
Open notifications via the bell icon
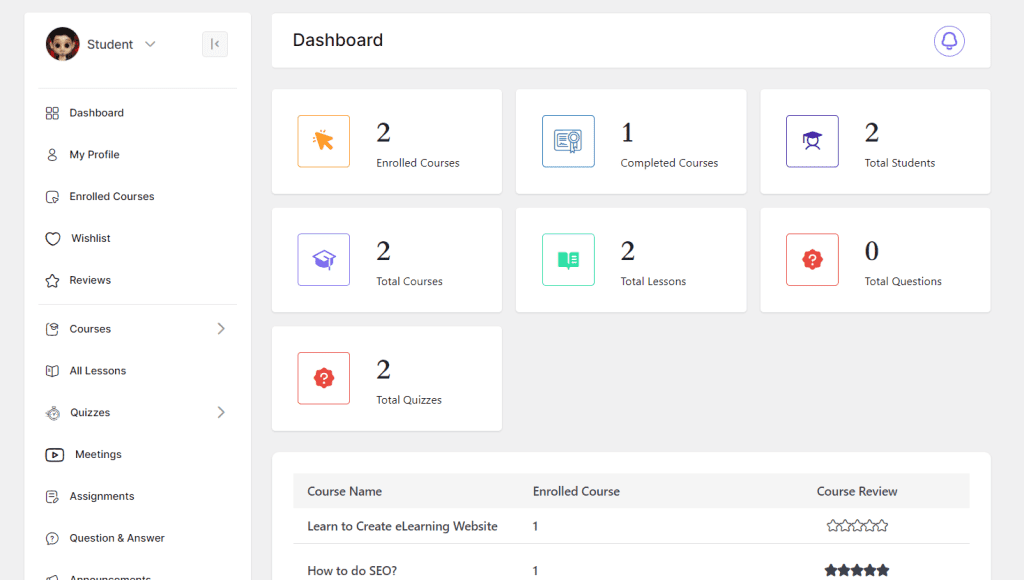[948, 41]
